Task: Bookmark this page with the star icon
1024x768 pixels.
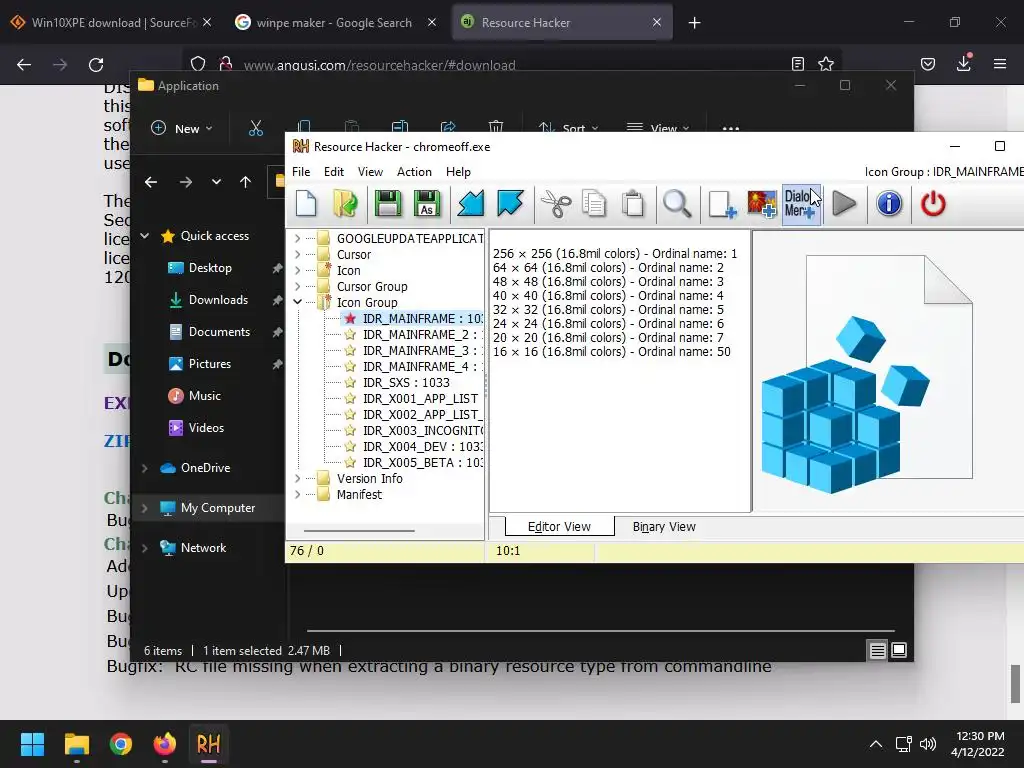Action: (x=826, y=64)
